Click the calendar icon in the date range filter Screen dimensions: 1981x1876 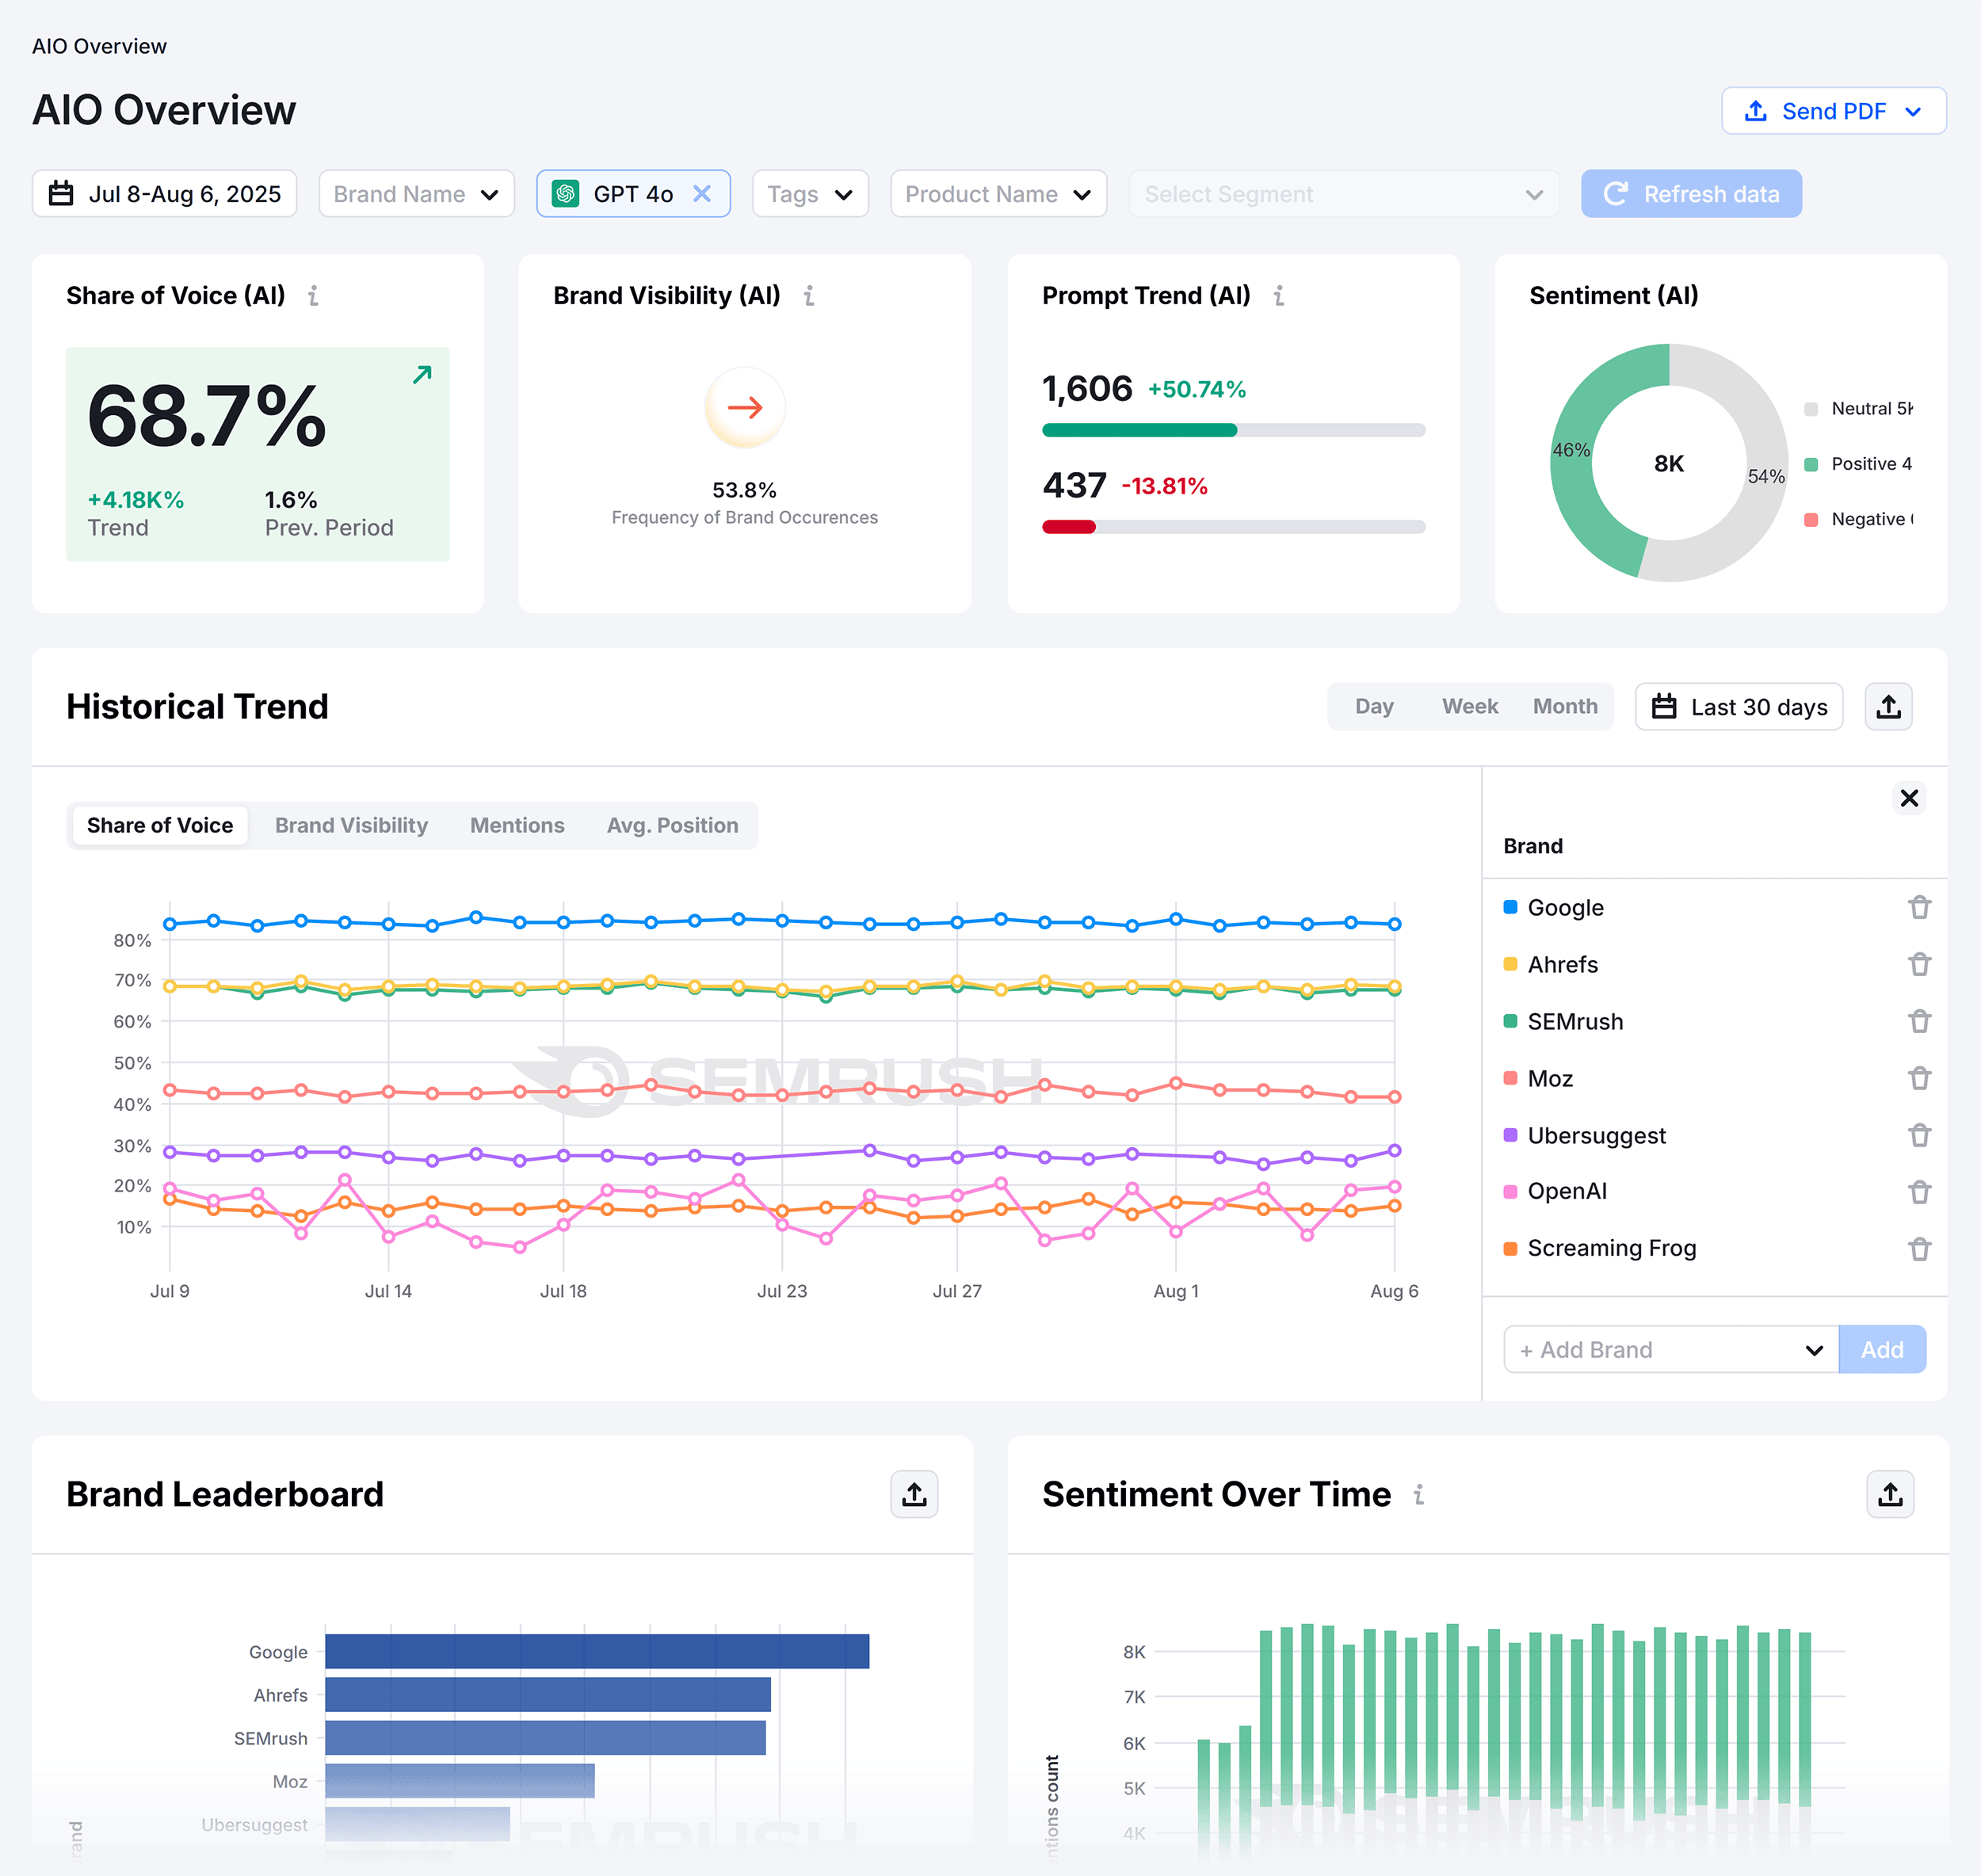tap(59, 194)
